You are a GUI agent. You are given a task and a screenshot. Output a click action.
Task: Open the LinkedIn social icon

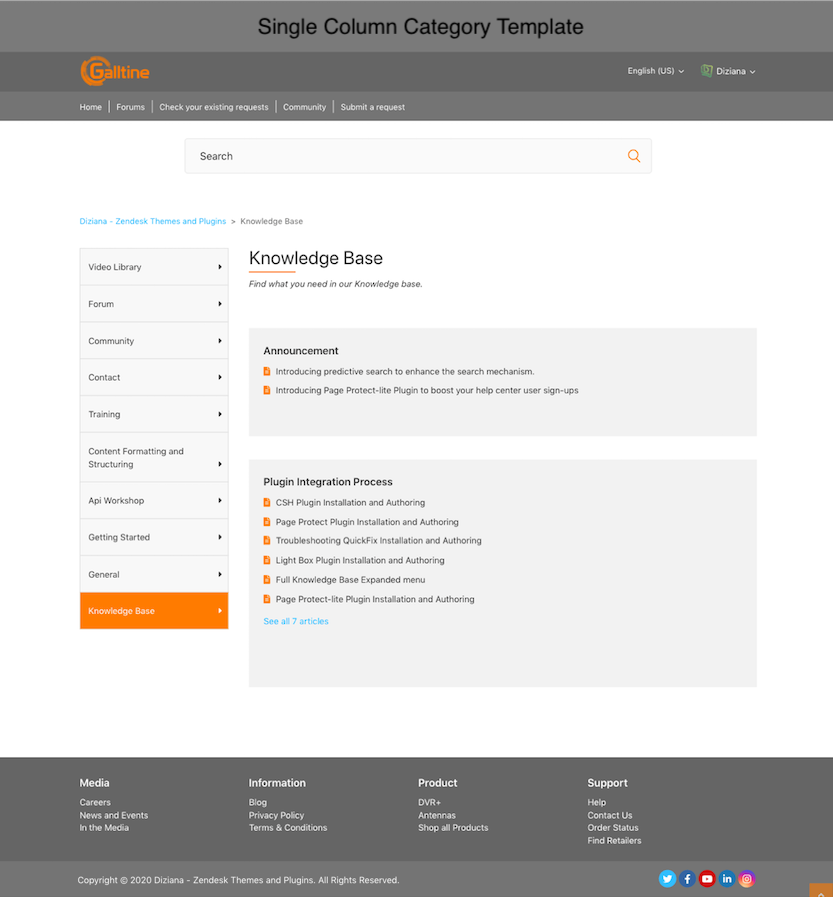(727, 879)
